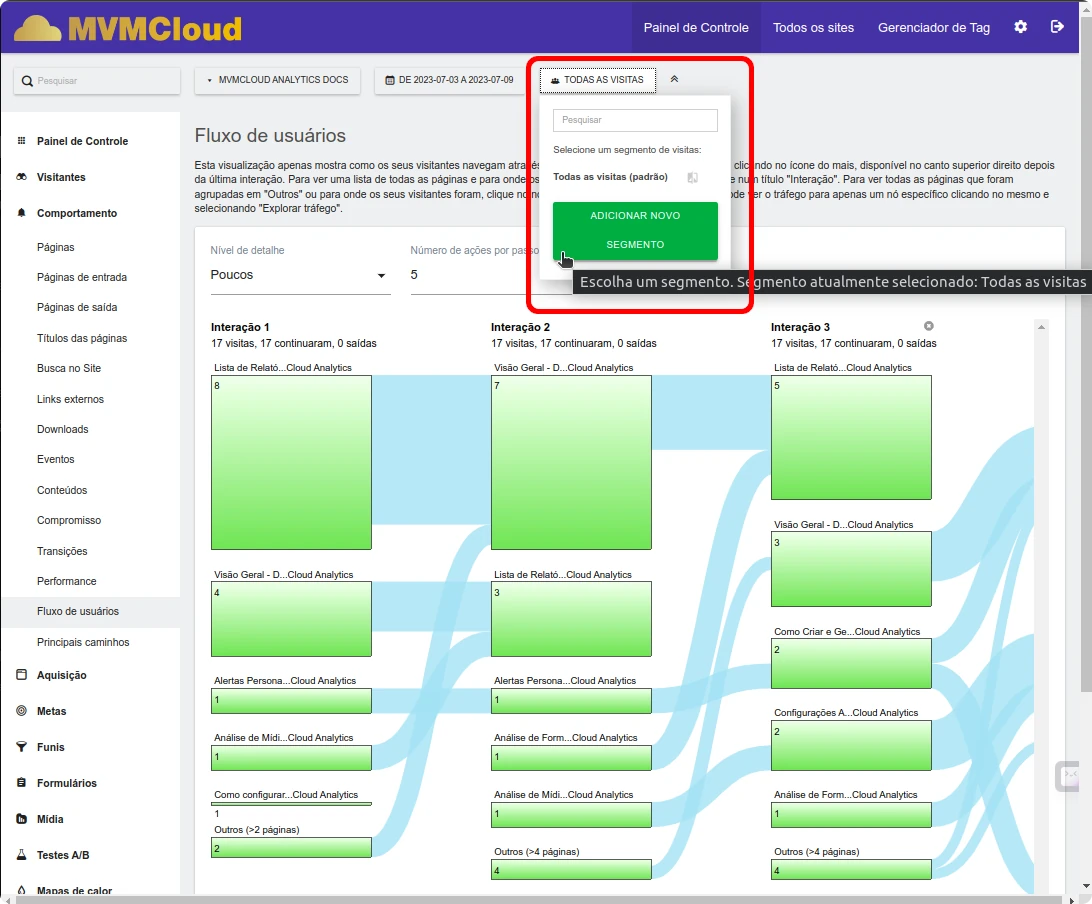Image resolution: width=1092 pixels, height=904 pixels.
Task: Click compare icon beside Todas as visitas
Action: [692, 178]
